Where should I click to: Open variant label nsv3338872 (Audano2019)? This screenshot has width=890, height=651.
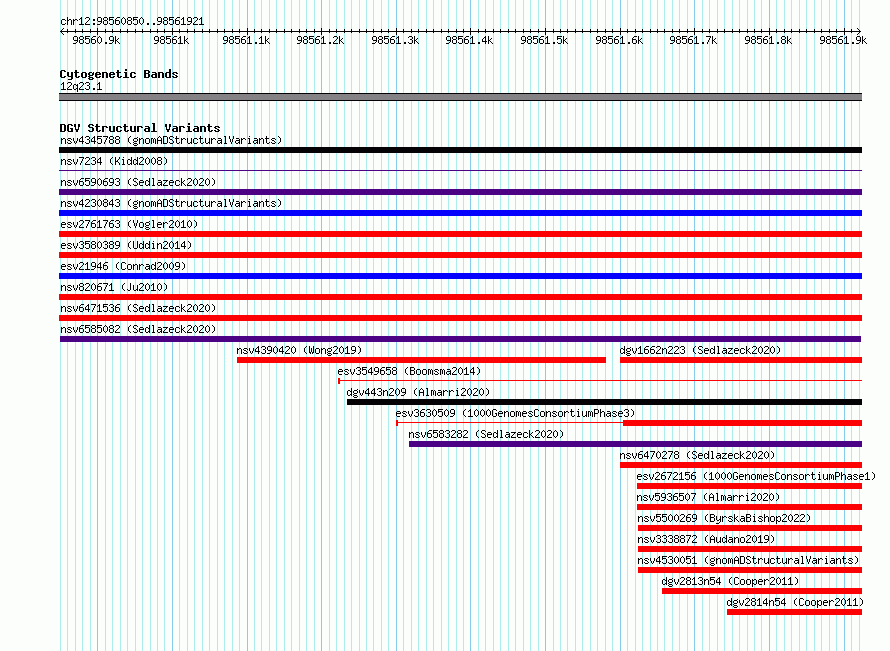pyautogui.click(x=706, y=539)
